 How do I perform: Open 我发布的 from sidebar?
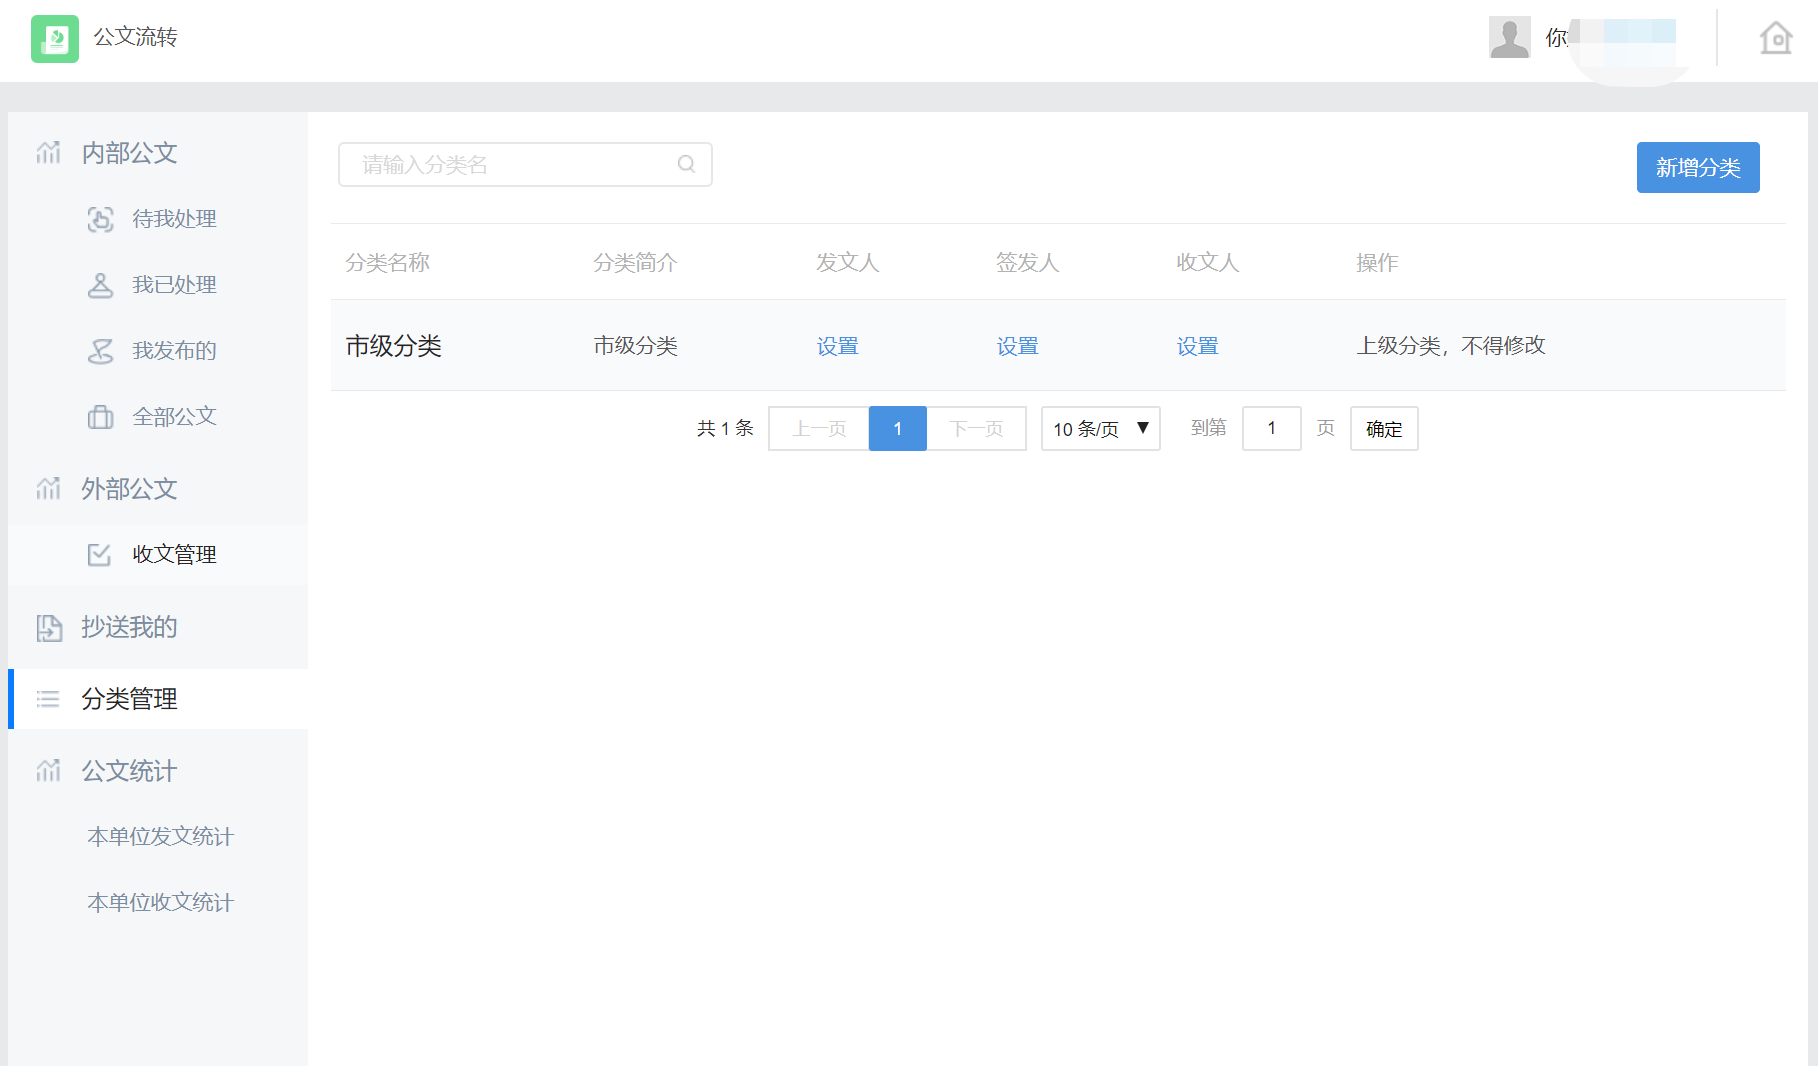(173, 351)
